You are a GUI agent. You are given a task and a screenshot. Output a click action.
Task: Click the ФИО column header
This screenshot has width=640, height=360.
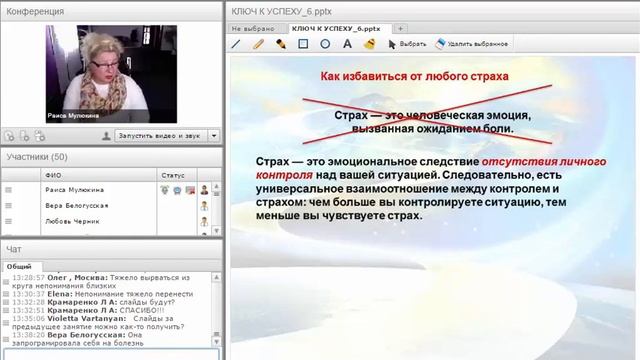pyautogui.click(x=98, y=175)
